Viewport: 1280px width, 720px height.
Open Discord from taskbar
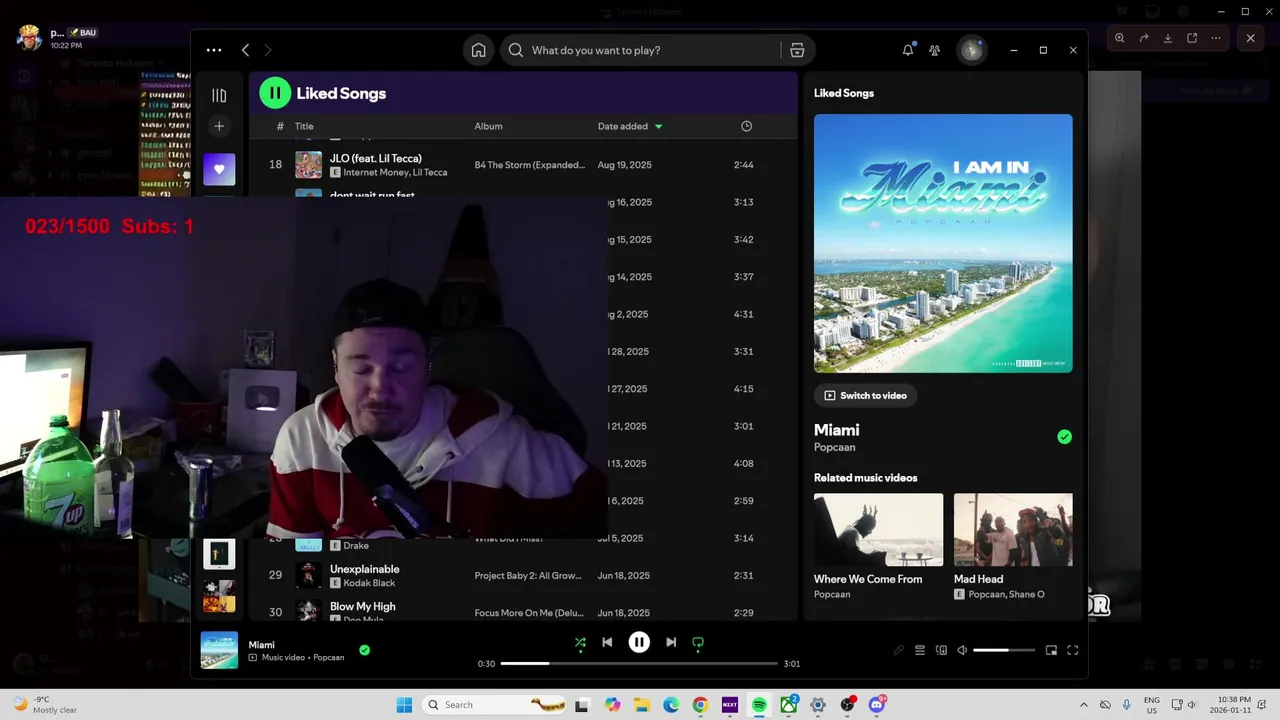[x=877, y=705]
